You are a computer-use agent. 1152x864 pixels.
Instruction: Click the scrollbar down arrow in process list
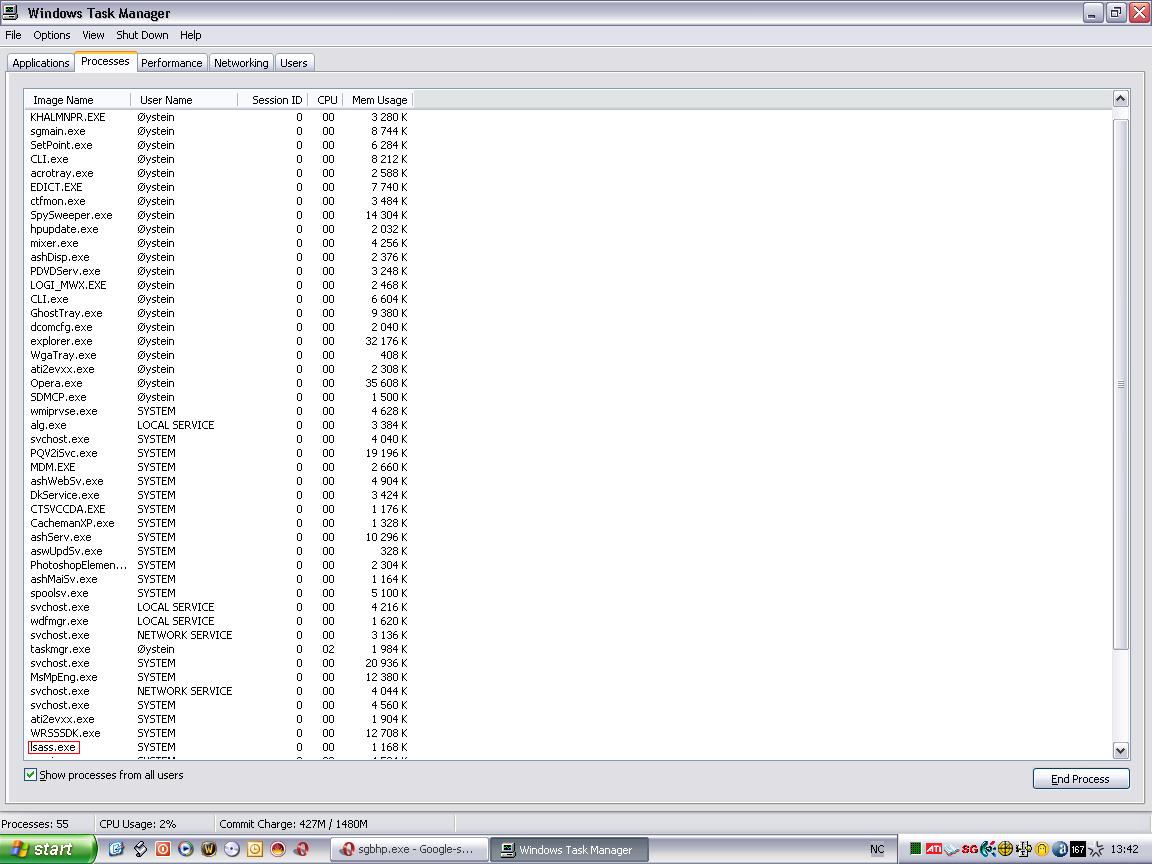pyautogui.click(x=1120, y=750)
